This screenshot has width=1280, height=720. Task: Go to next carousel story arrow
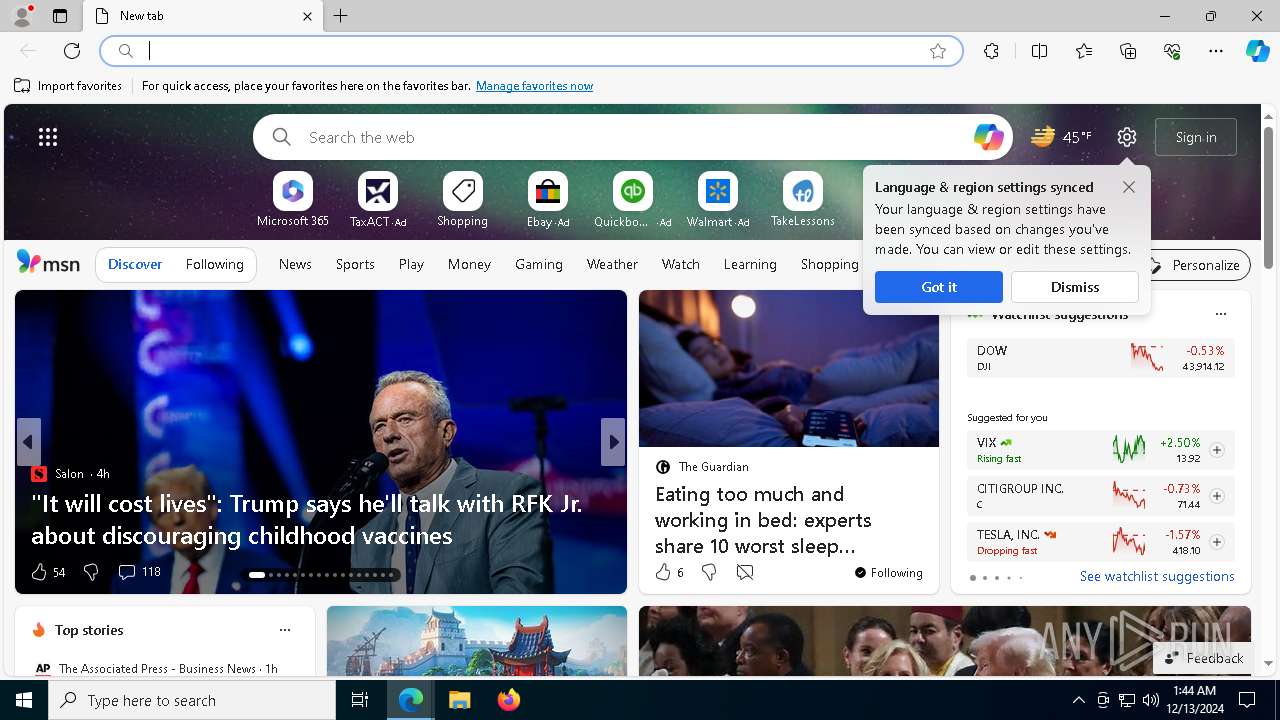(x=613, y=442)
